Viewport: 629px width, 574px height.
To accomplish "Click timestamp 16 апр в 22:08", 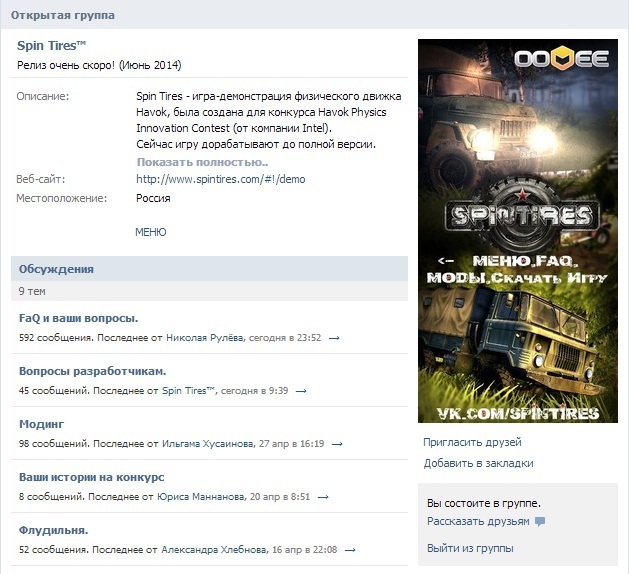I will pyautogui.click(x=304, y=550).
